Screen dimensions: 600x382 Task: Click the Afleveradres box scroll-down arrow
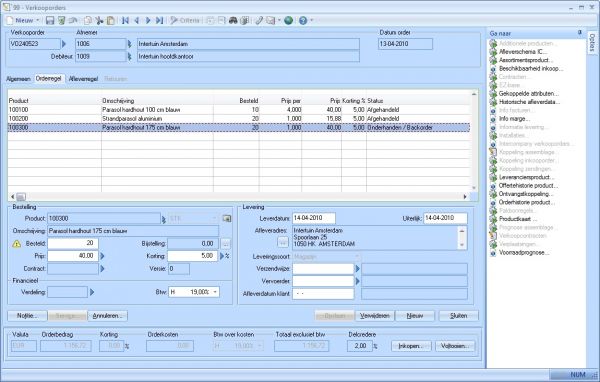(462, 245)
